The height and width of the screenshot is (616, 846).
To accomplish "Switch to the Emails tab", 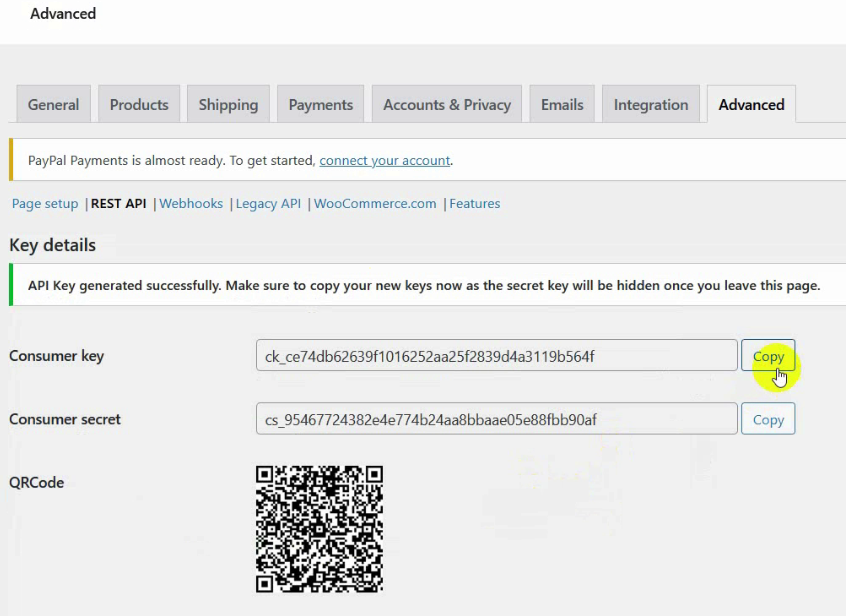I will coord(562,104).
